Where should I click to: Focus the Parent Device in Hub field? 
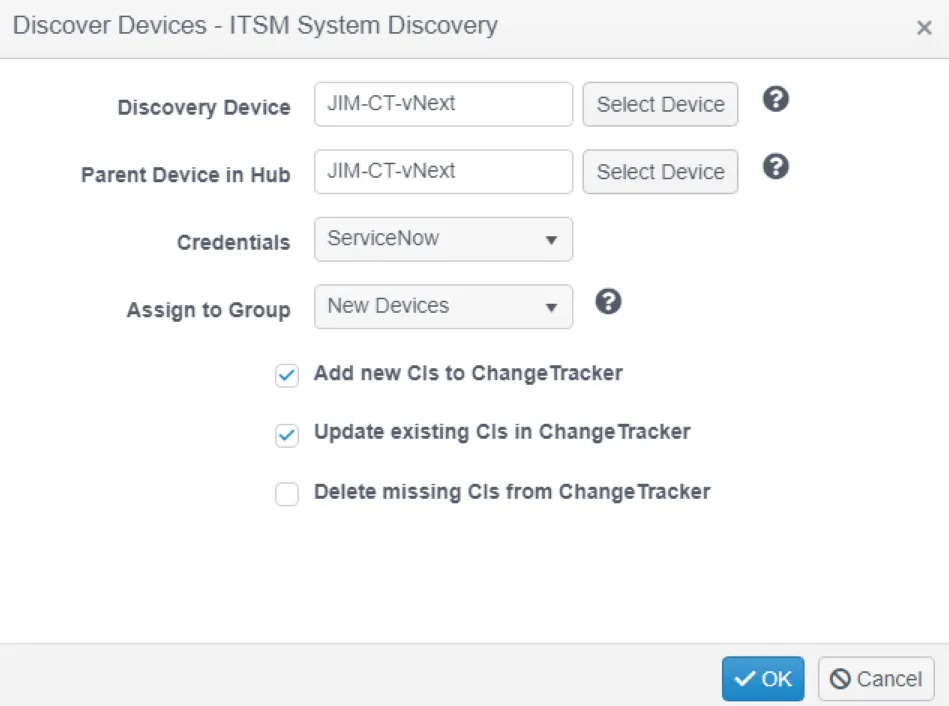coord(443,172)
